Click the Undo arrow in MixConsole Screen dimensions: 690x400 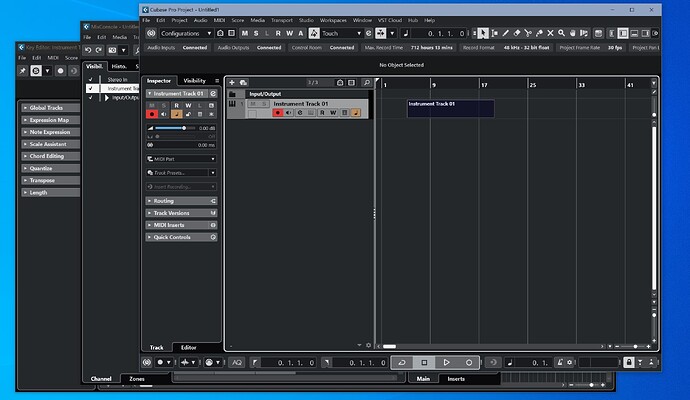[x=89, y=50]
